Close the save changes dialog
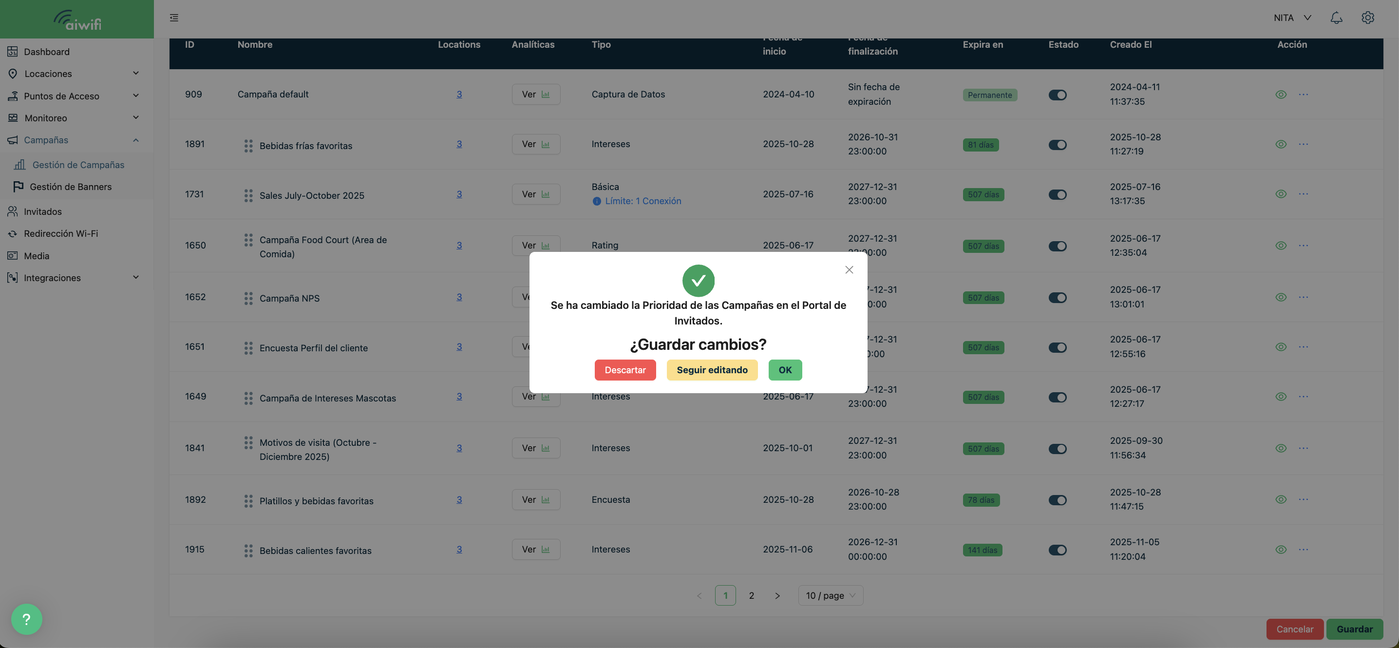1399x648 pixels. click(849, 270)
